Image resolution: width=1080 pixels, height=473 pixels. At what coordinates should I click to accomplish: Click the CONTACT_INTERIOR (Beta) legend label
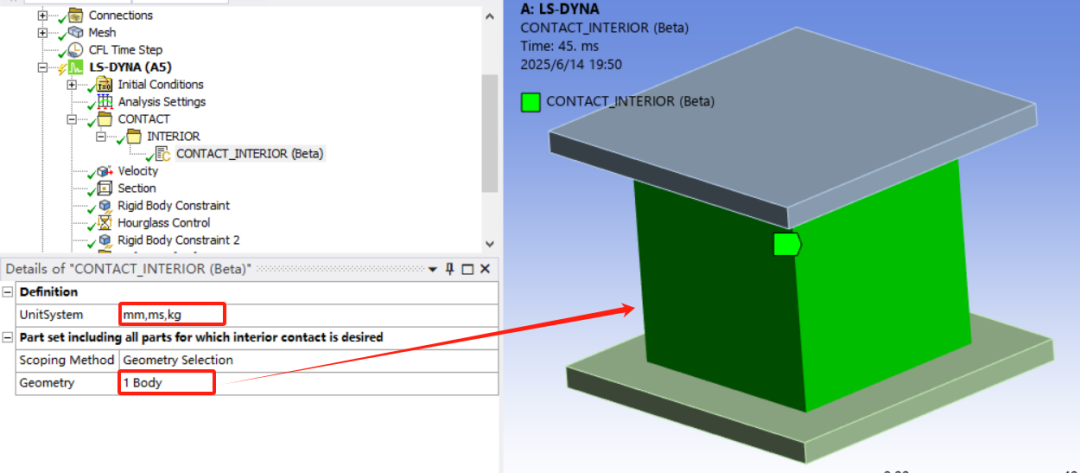point(630,102)
